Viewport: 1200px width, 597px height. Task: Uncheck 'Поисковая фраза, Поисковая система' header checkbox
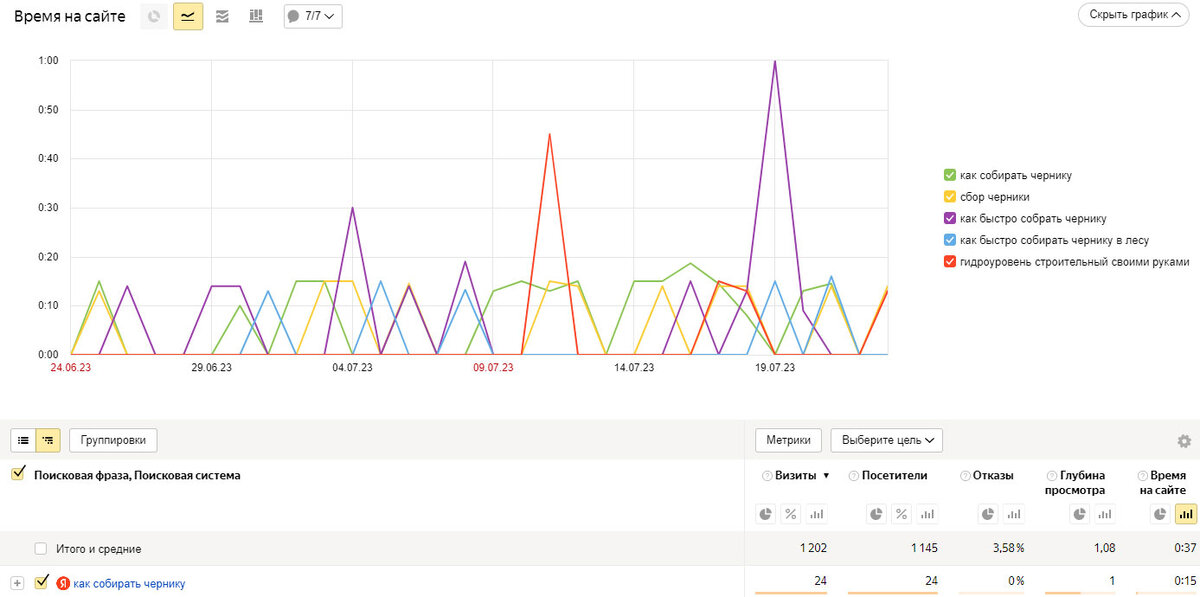[x=17, y=474]
